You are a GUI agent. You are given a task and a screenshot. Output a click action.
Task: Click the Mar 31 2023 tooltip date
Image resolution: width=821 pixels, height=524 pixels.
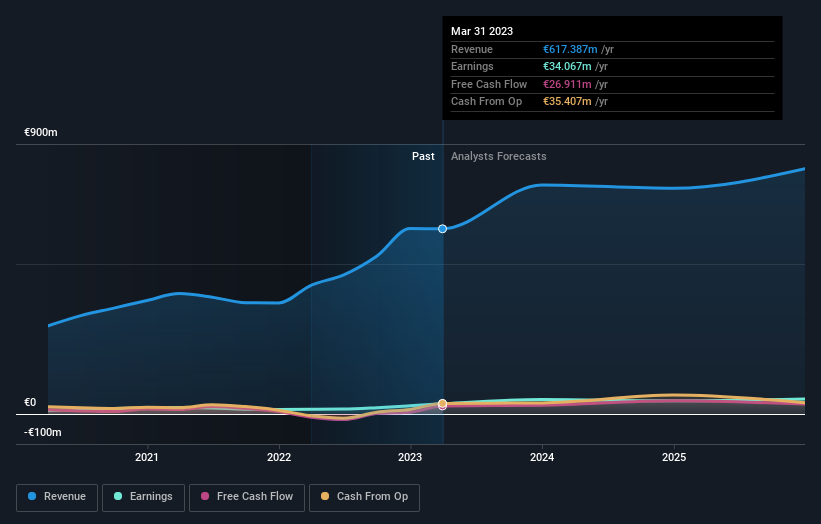(482, 31)
